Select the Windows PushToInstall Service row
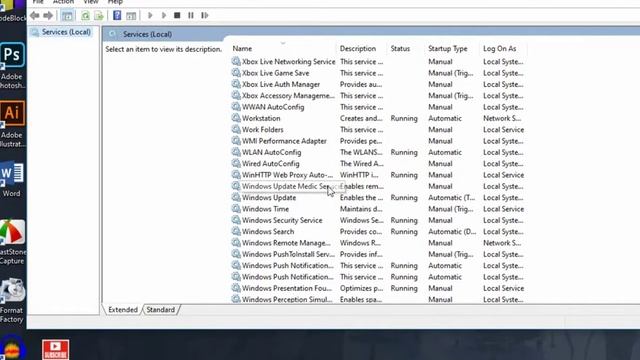Viewport: 640px width, 360px height. (378, 254)
